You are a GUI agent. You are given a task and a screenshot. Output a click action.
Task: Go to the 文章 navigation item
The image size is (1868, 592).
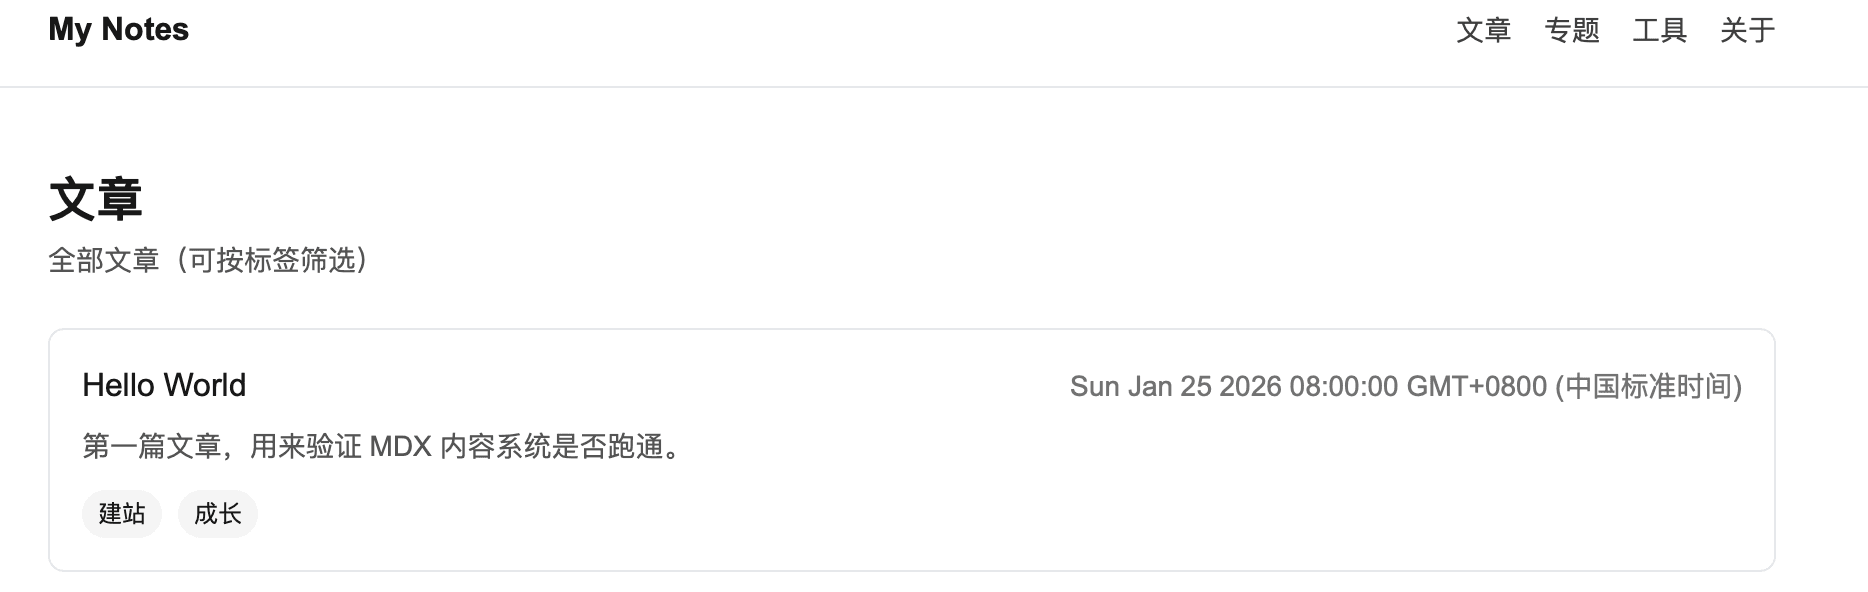click(1483, 31)
